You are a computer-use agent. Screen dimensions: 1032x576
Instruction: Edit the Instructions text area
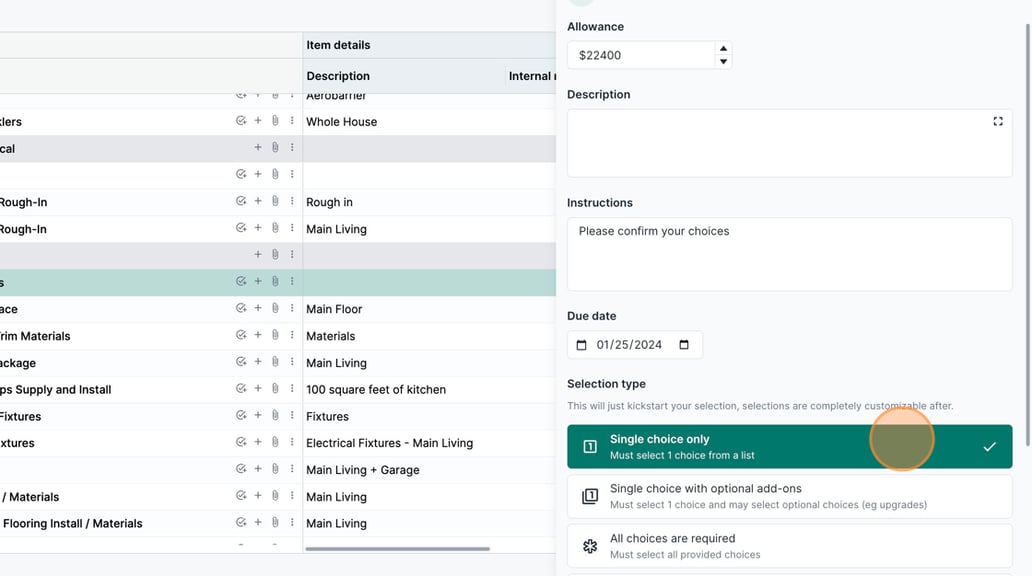789,254
